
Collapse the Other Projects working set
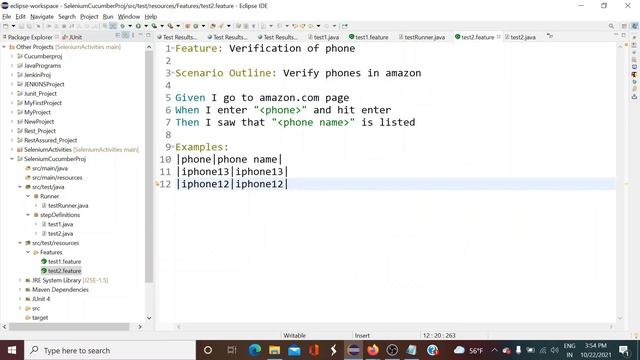point(4,47)
